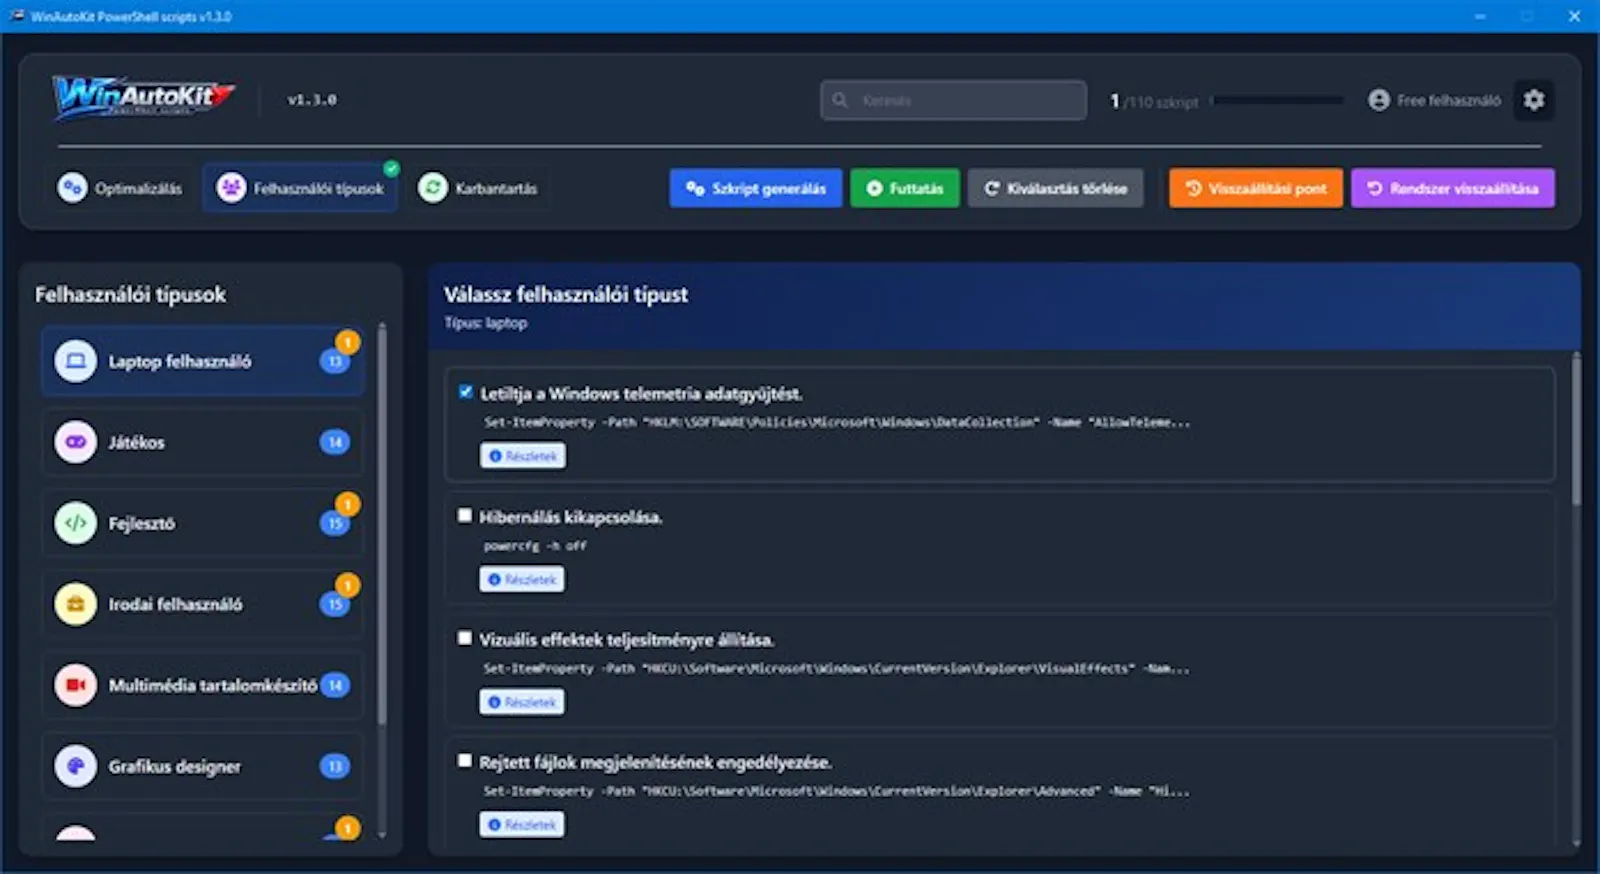Screen dimensions: 1600x874
Task: Click the orange selection badge on Irodai felhasználó
Action: [x=348, y=585]
